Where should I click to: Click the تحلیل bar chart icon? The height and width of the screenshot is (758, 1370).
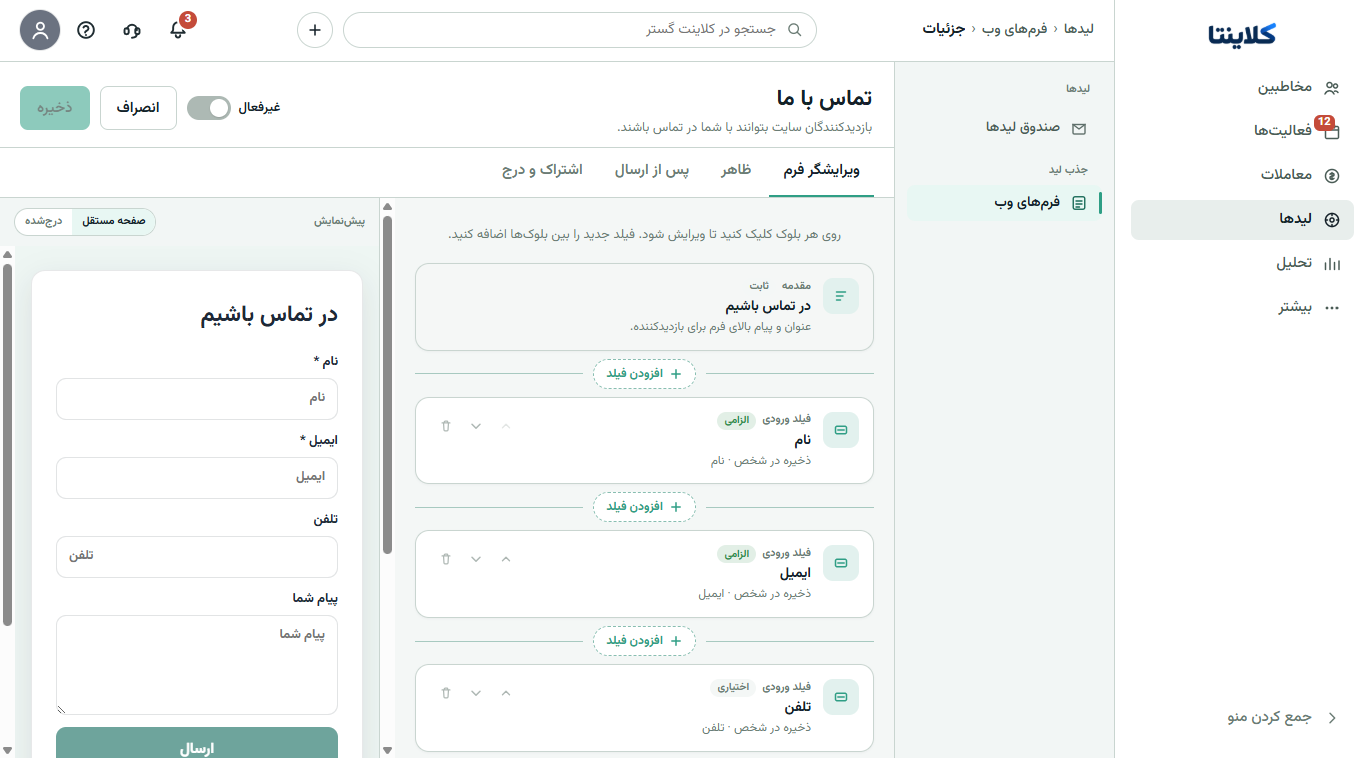coord(1331,264)
